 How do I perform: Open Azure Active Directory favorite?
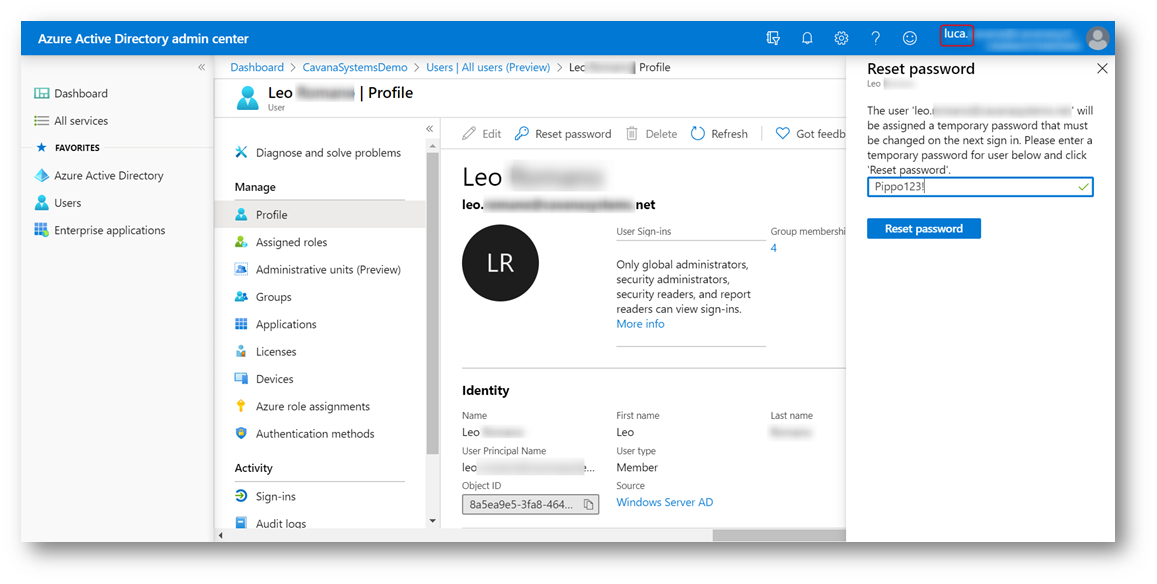[x=99, y=175]
